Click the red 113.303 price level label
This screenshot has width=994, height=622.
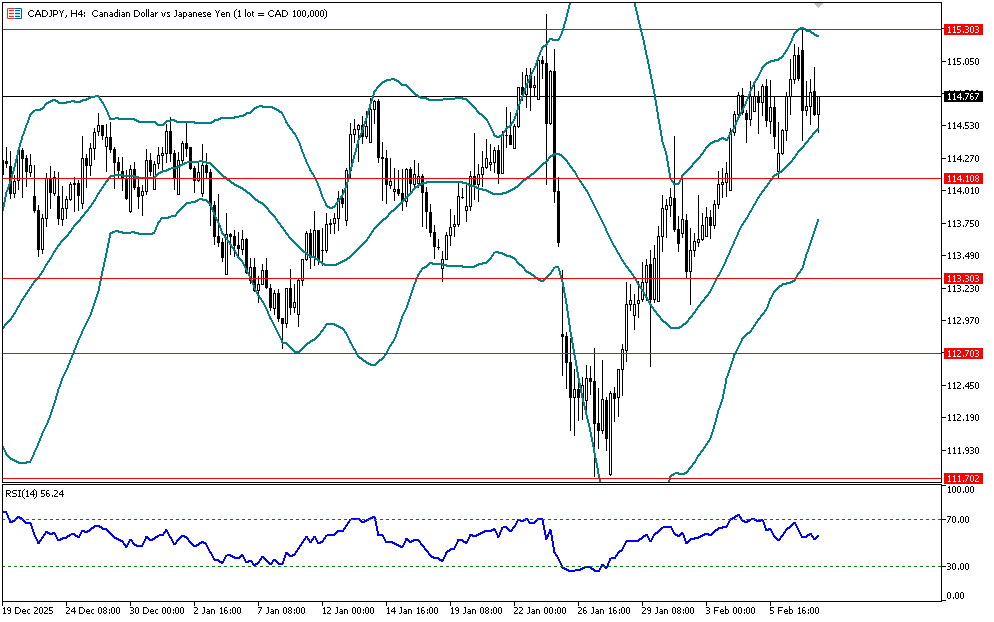coord(961,278)
